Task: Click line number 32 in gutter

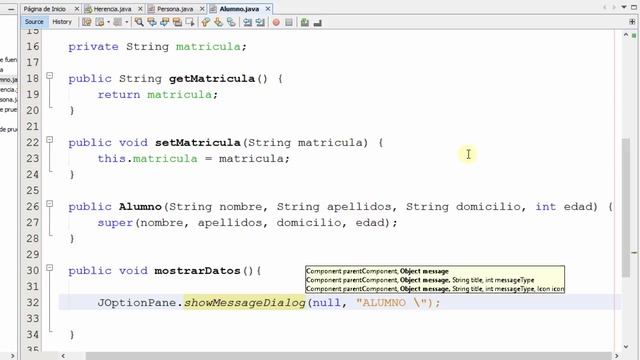Action: pos(33,303)
